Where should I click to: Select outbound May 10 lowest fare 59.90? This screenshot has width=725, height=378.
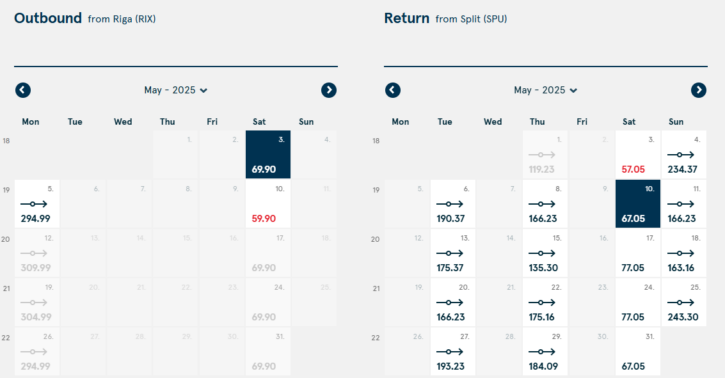coord(268,204)
